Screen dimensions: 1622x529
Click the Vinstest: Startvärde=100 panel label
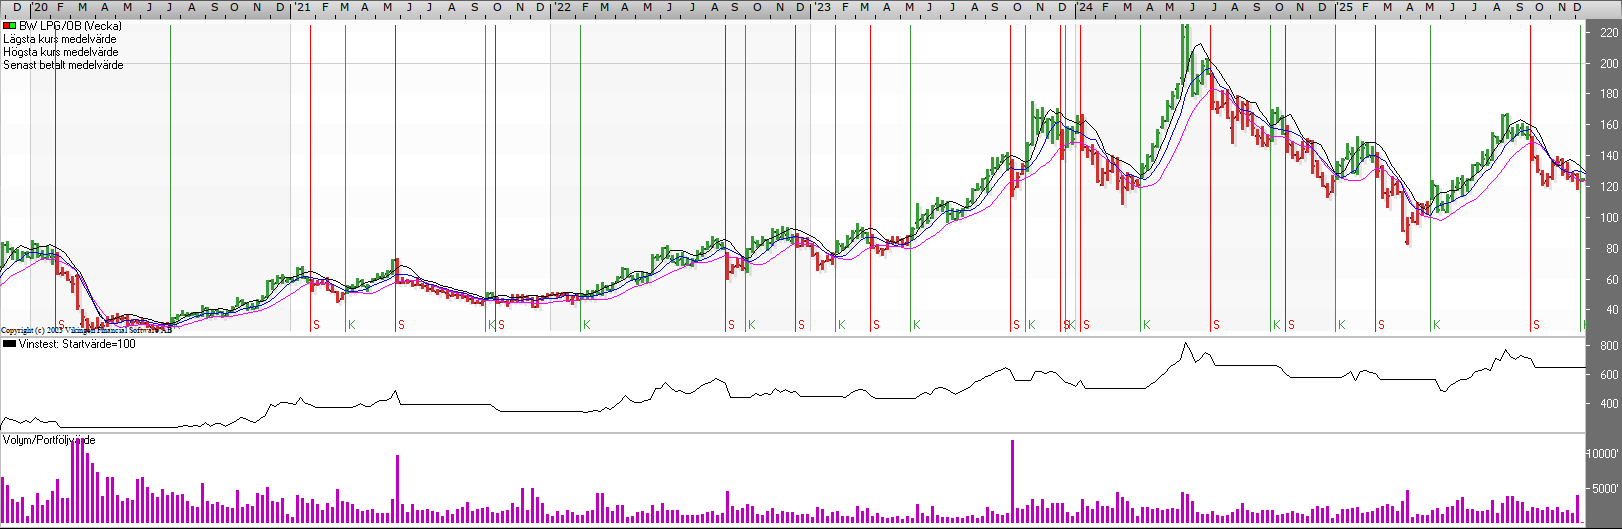76,344
